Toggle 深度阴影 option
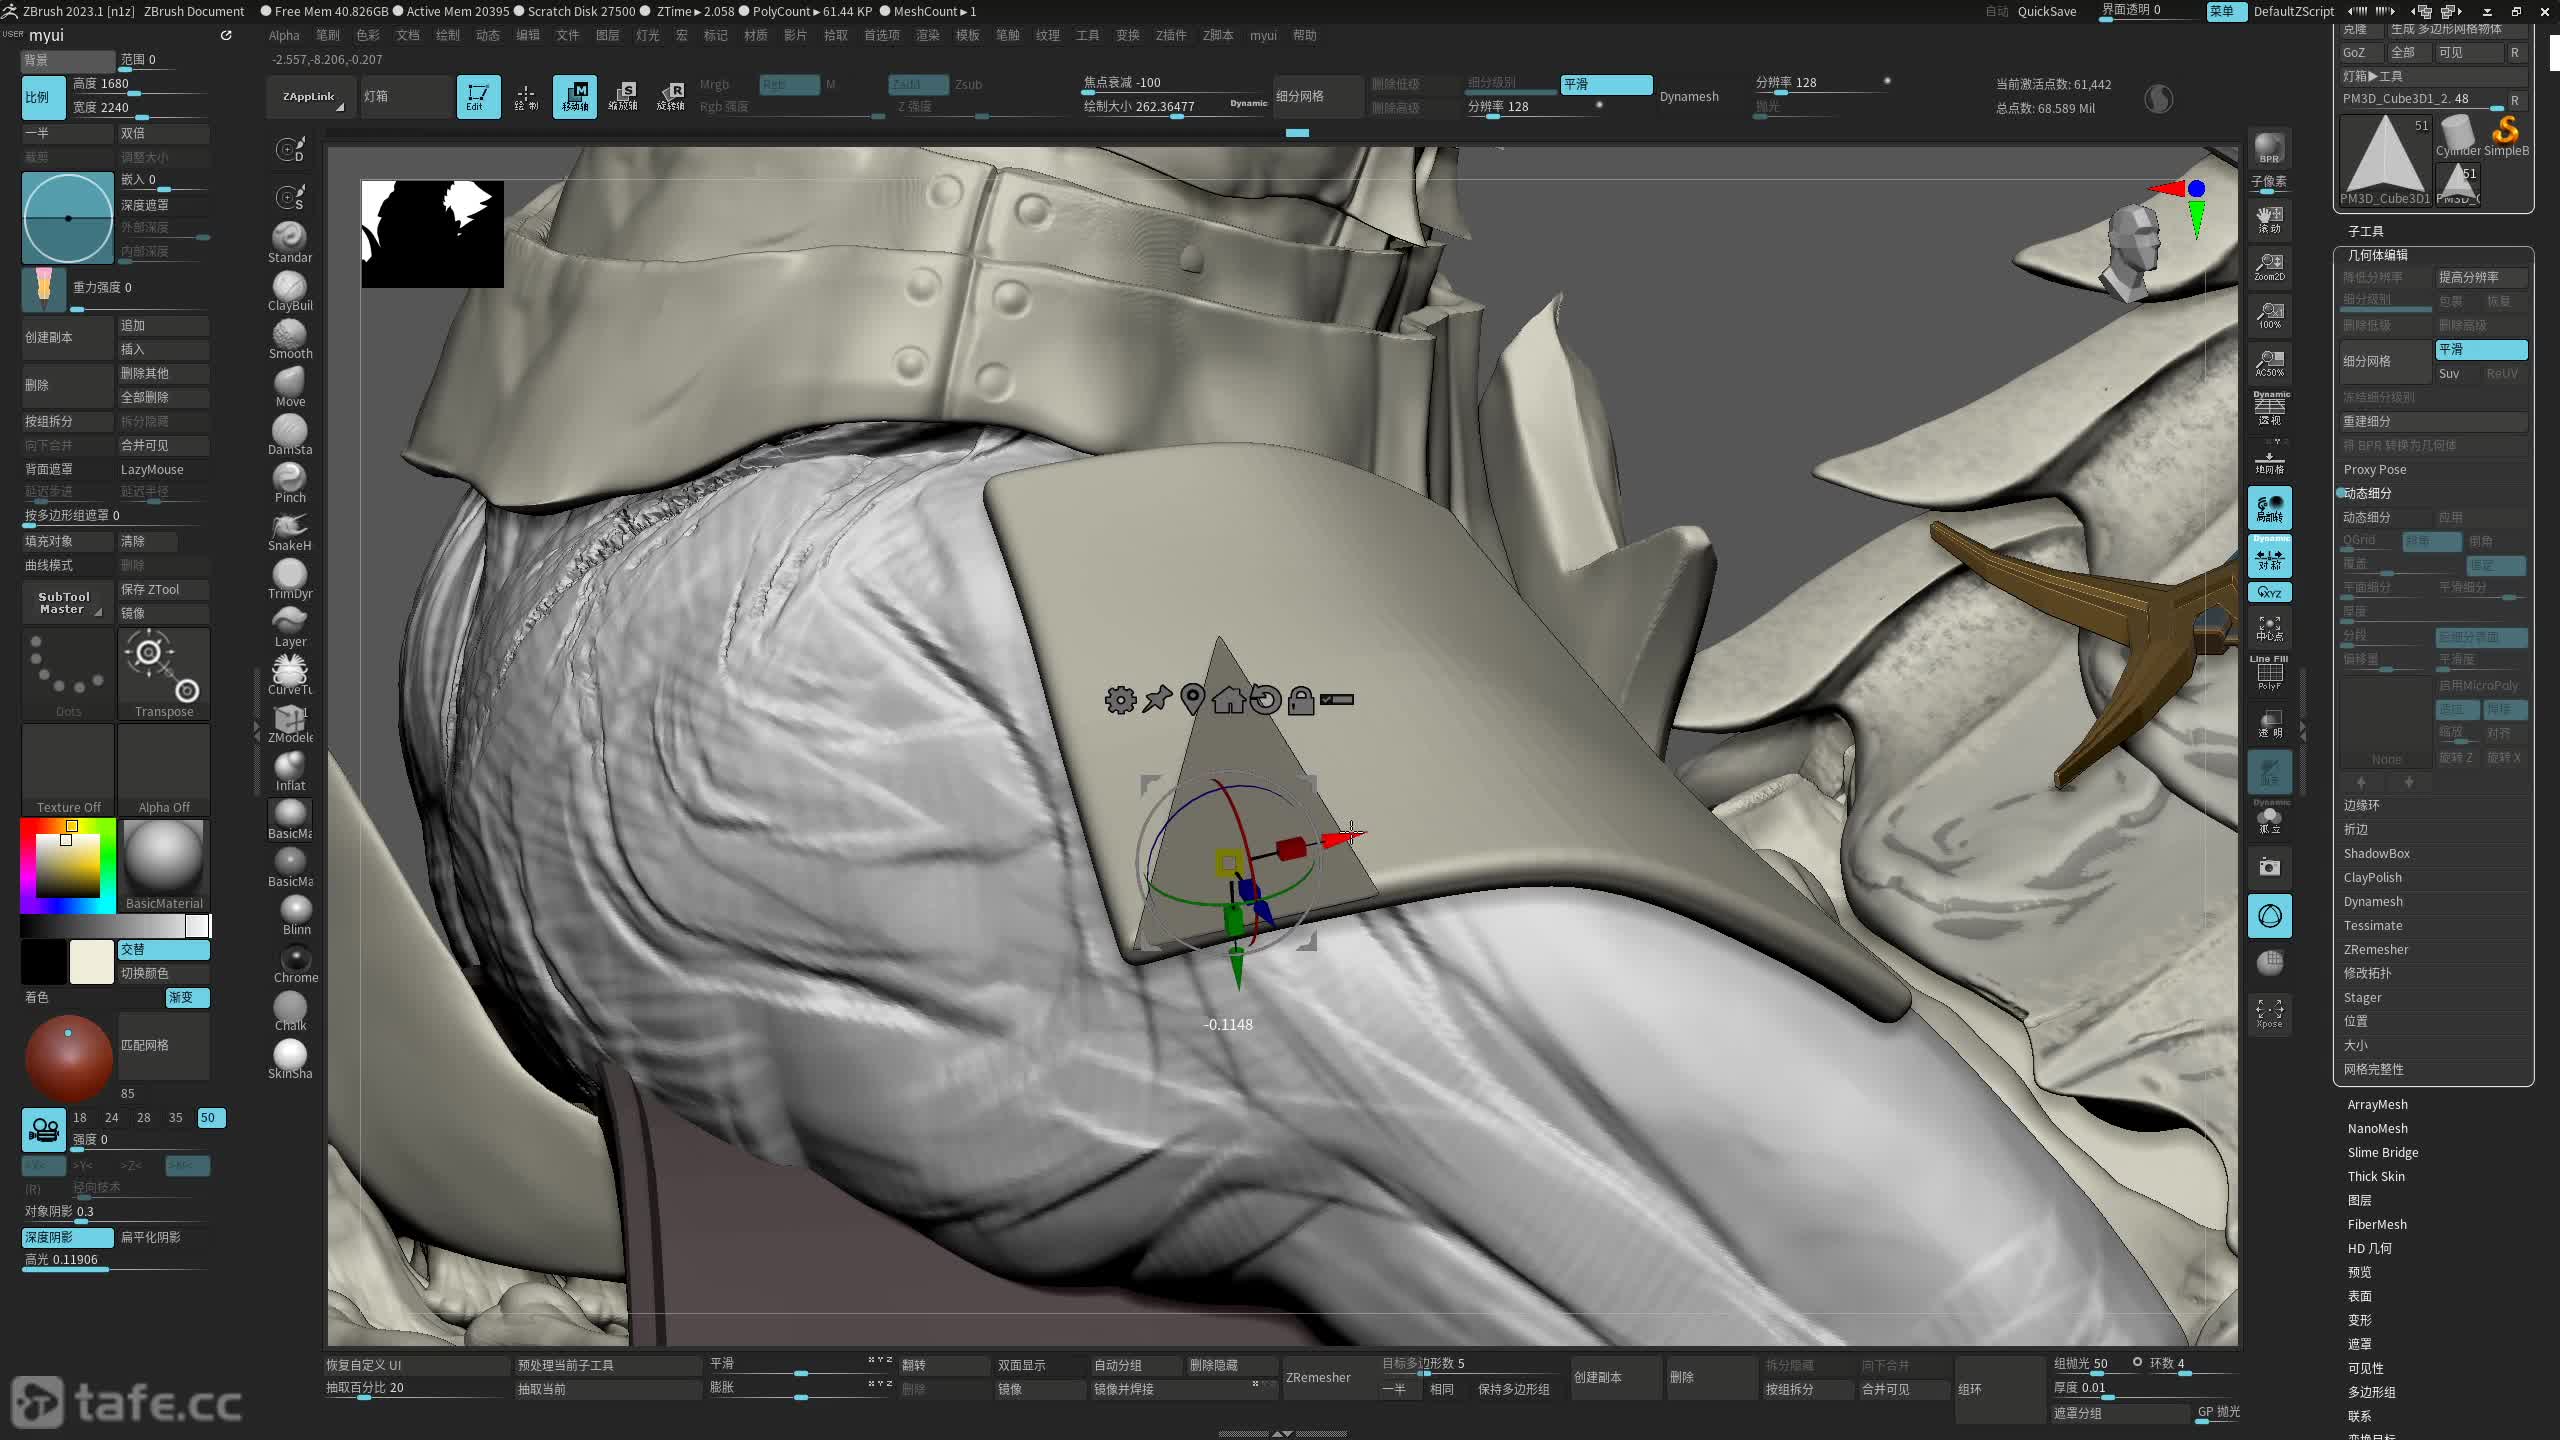 pyautogui.click(x=67, y=1237)
